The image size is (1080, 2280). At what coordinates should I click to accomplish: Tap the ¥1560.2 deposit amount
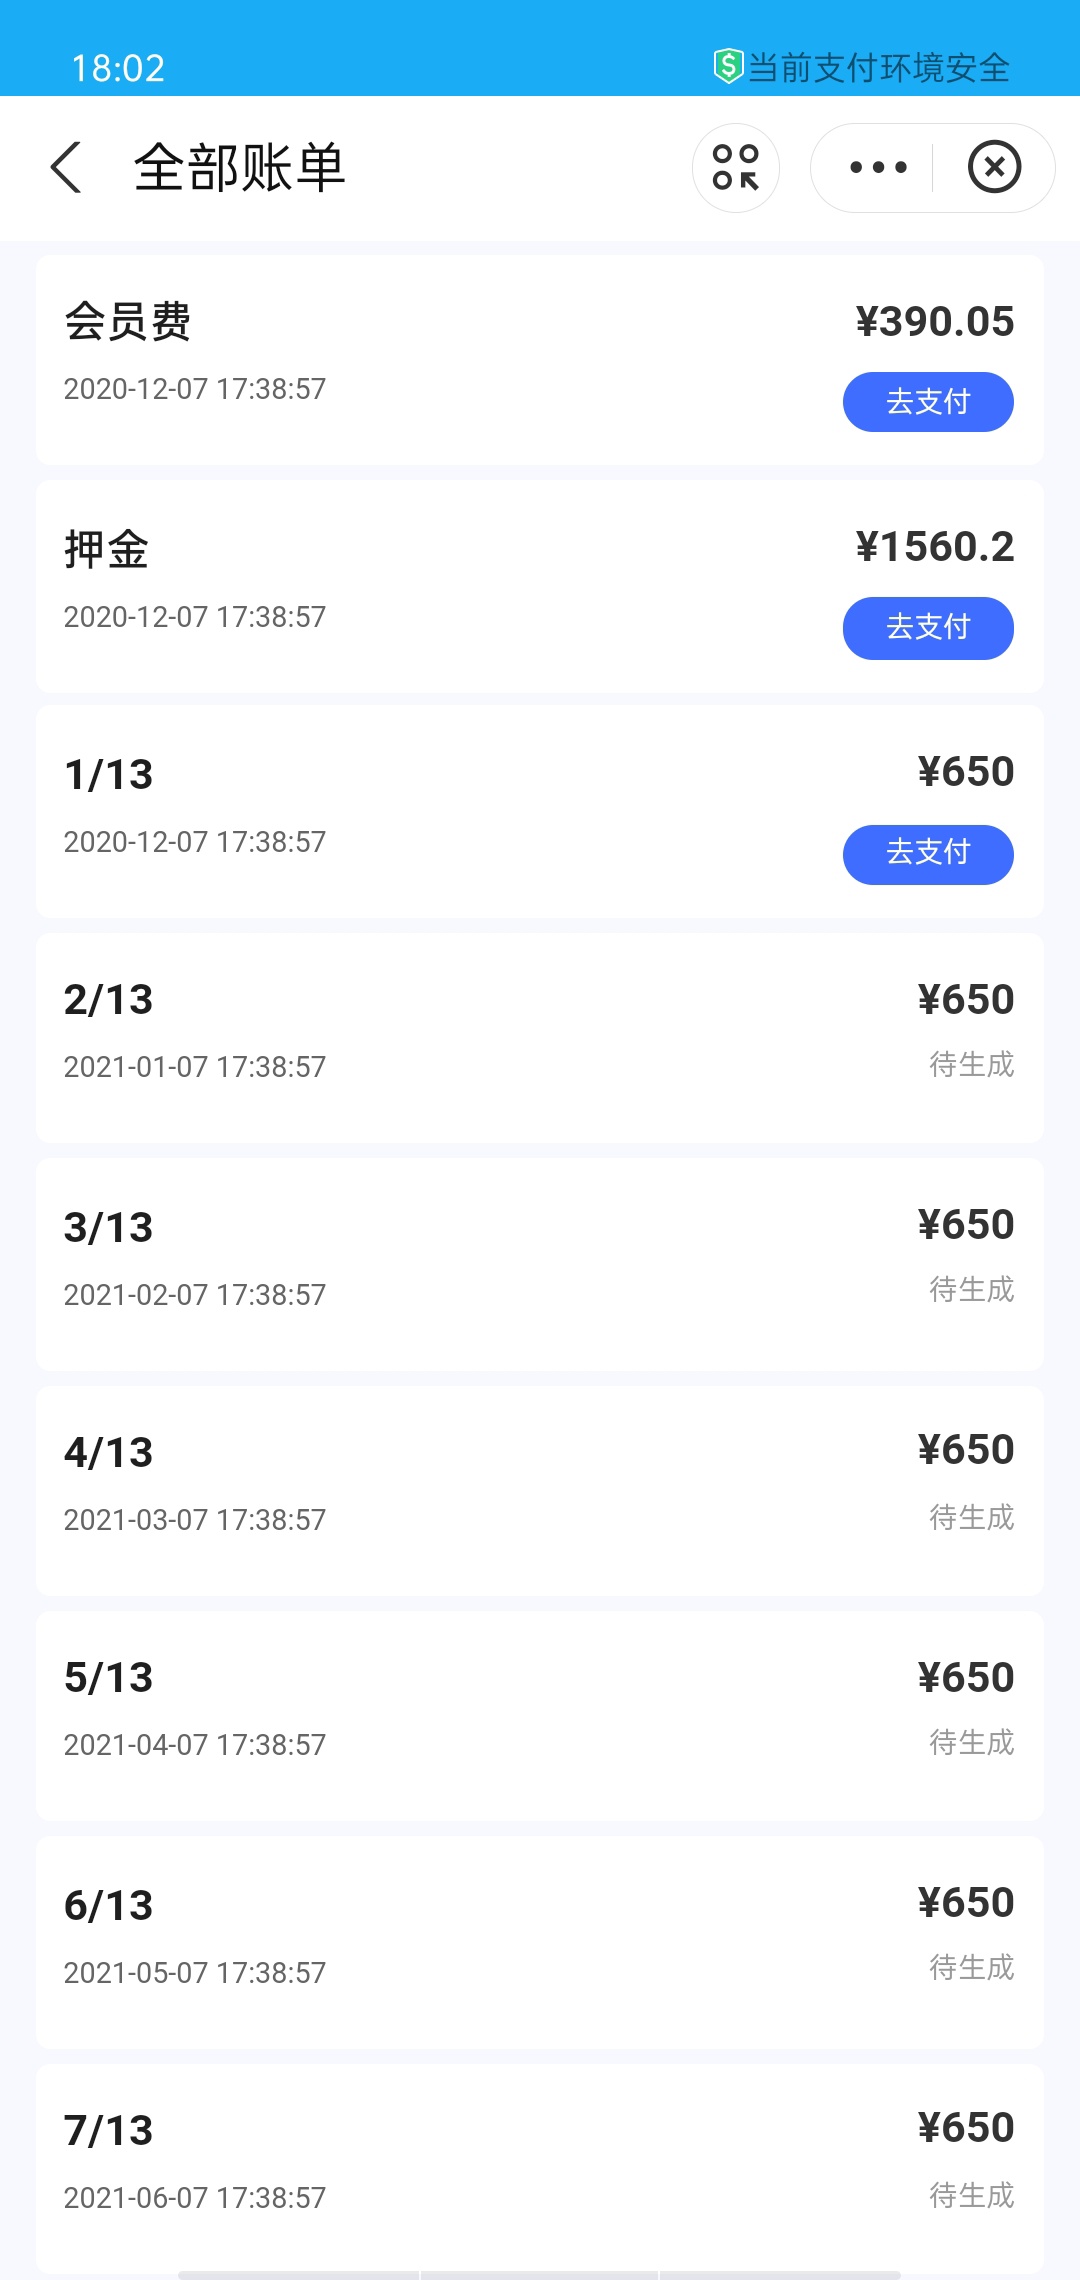(x=935, y=546)
